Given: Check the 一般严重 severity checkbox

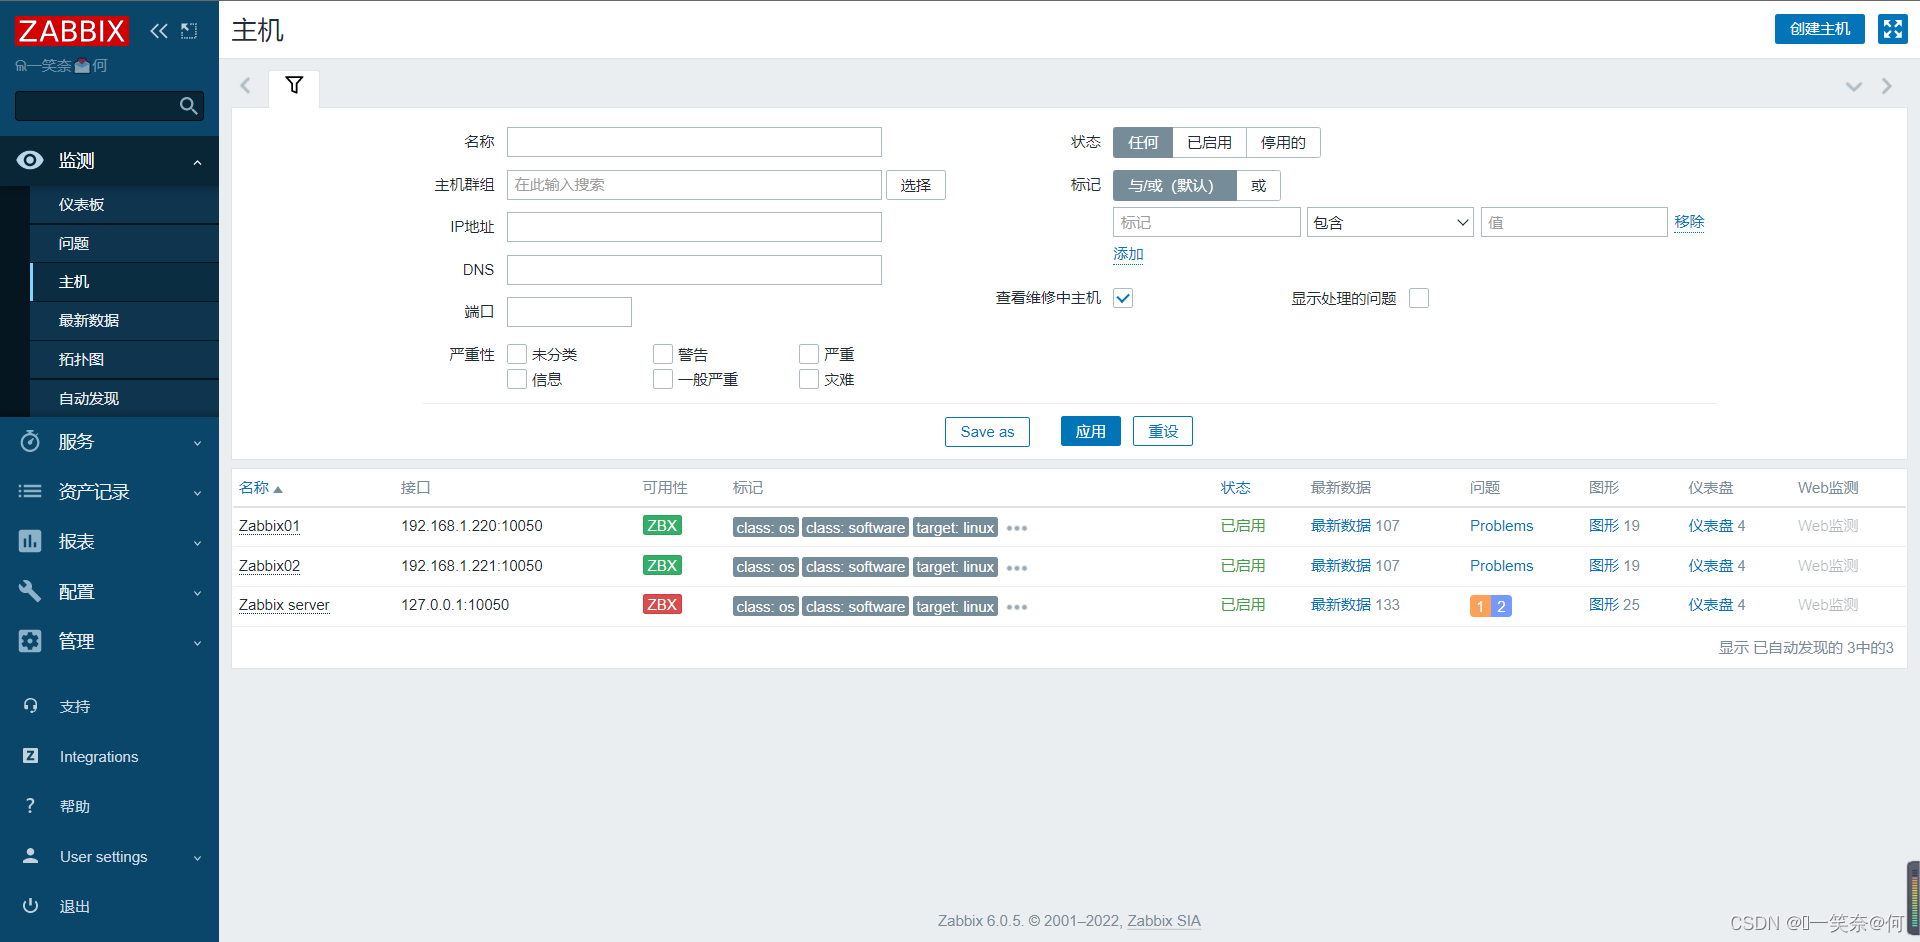Looking at the screenshot, I should pyautogui.click(x=663, y=379).
